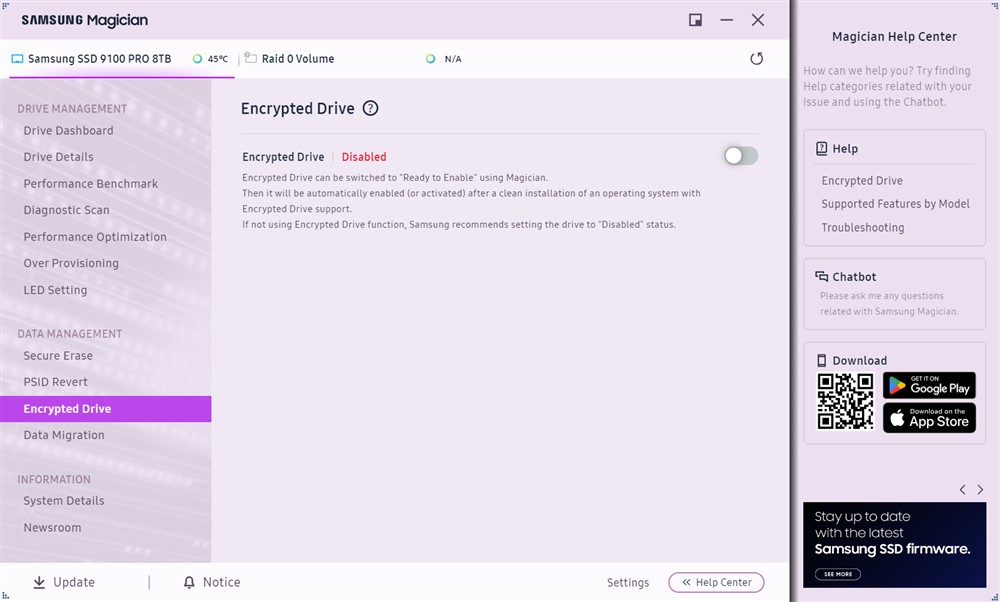Go to next banner with right chevron
The width and height of the screenshot is (1000, 602).
click(980, 490)
